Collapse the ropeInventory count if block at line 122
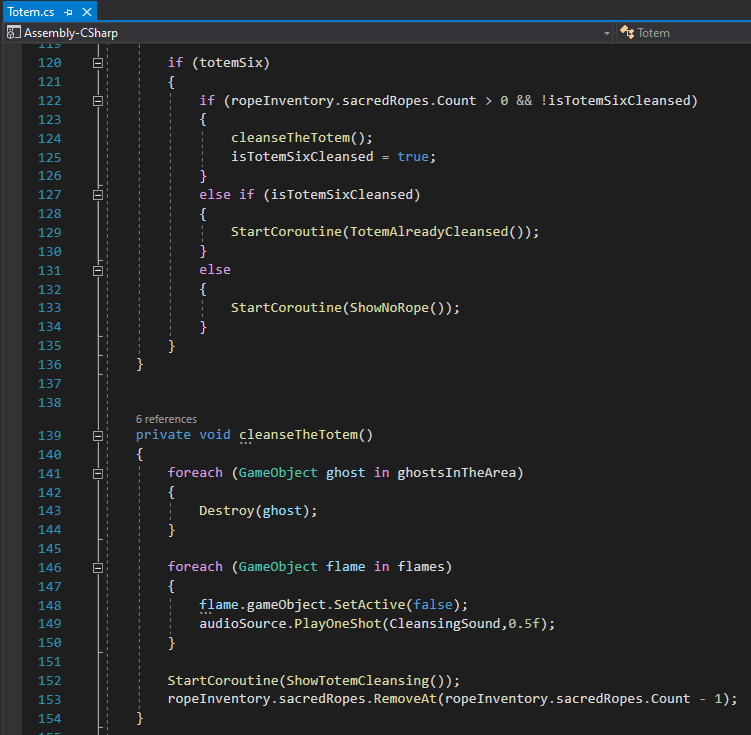The image size is (751, 735). (x=98, y=101)
